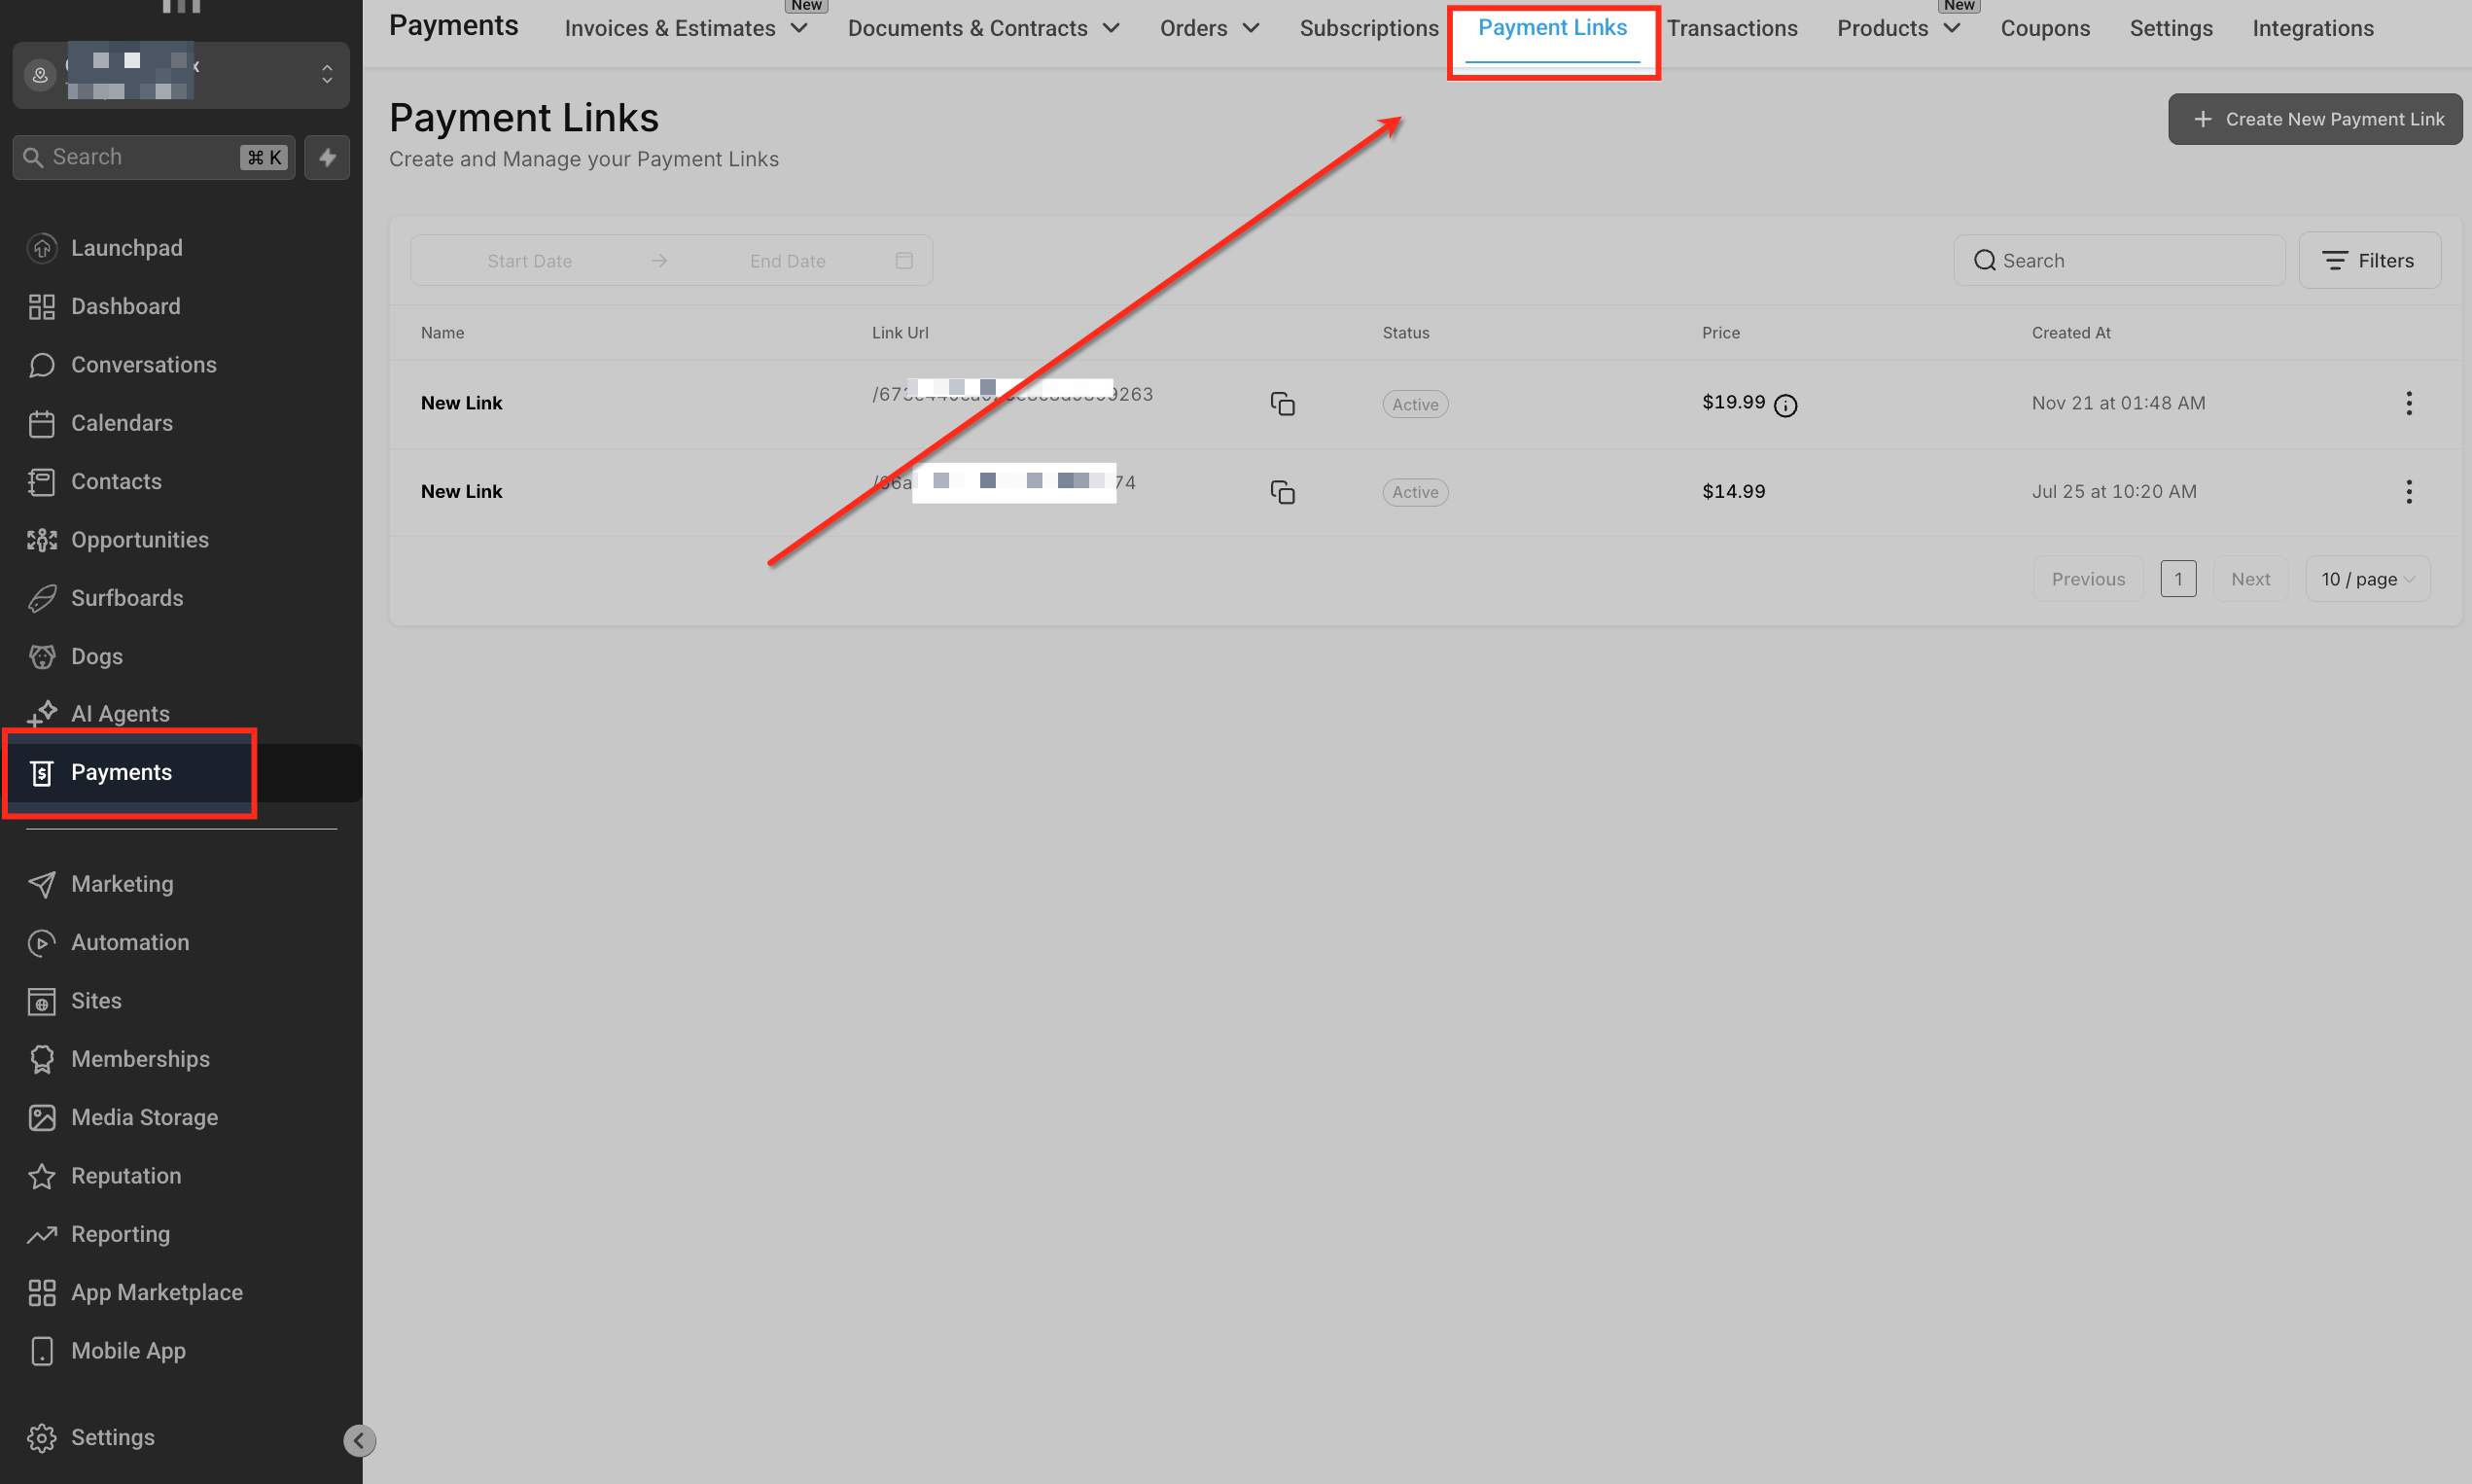
Task: Switch to the Coupons tab
Action: pyautogui.click(x=2044, y=28)
